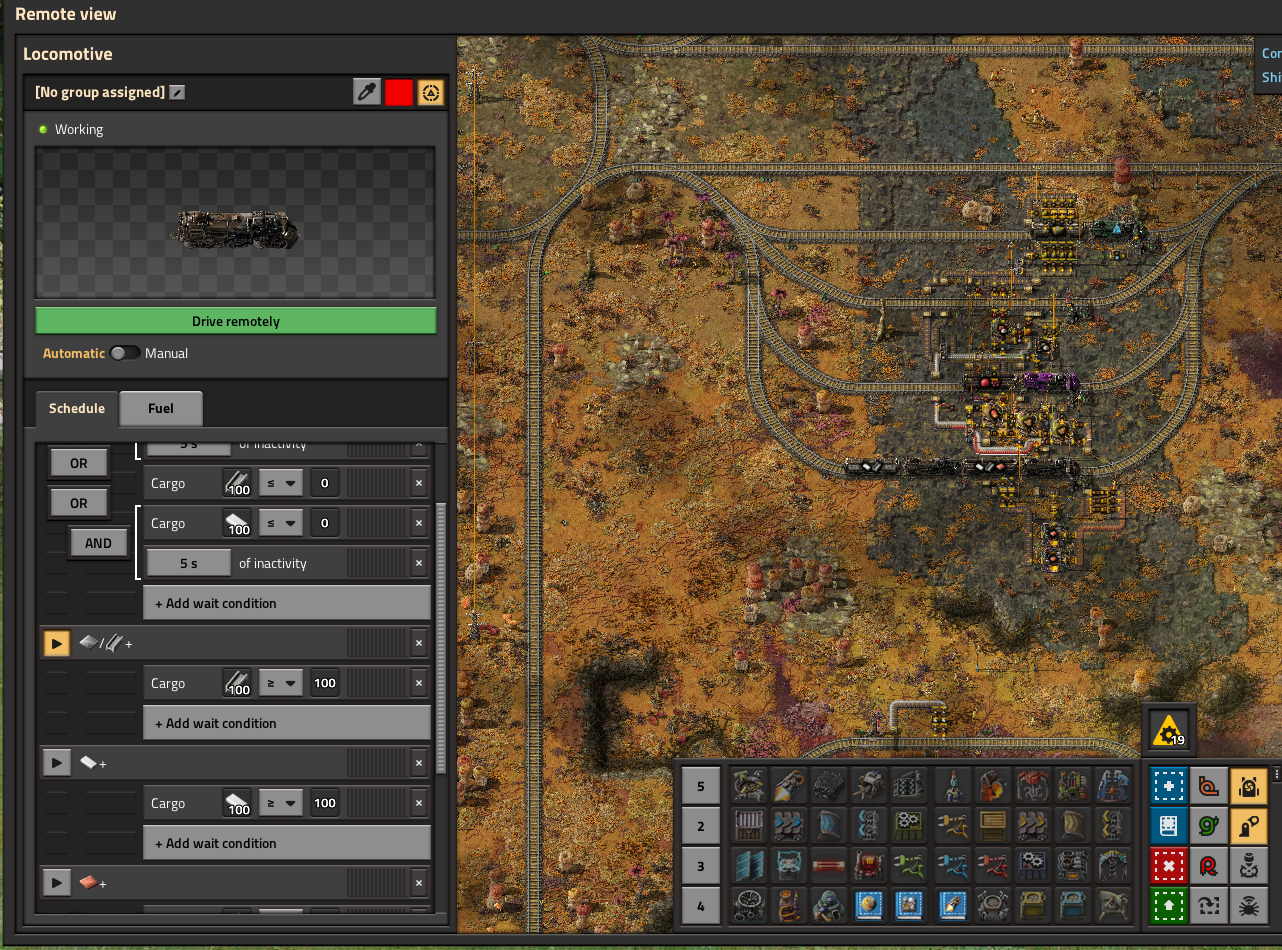This screenshot has width=1282, height=950.
Task: Toggle personal roboport shortcut
Action: click(x=1249, y=786)
